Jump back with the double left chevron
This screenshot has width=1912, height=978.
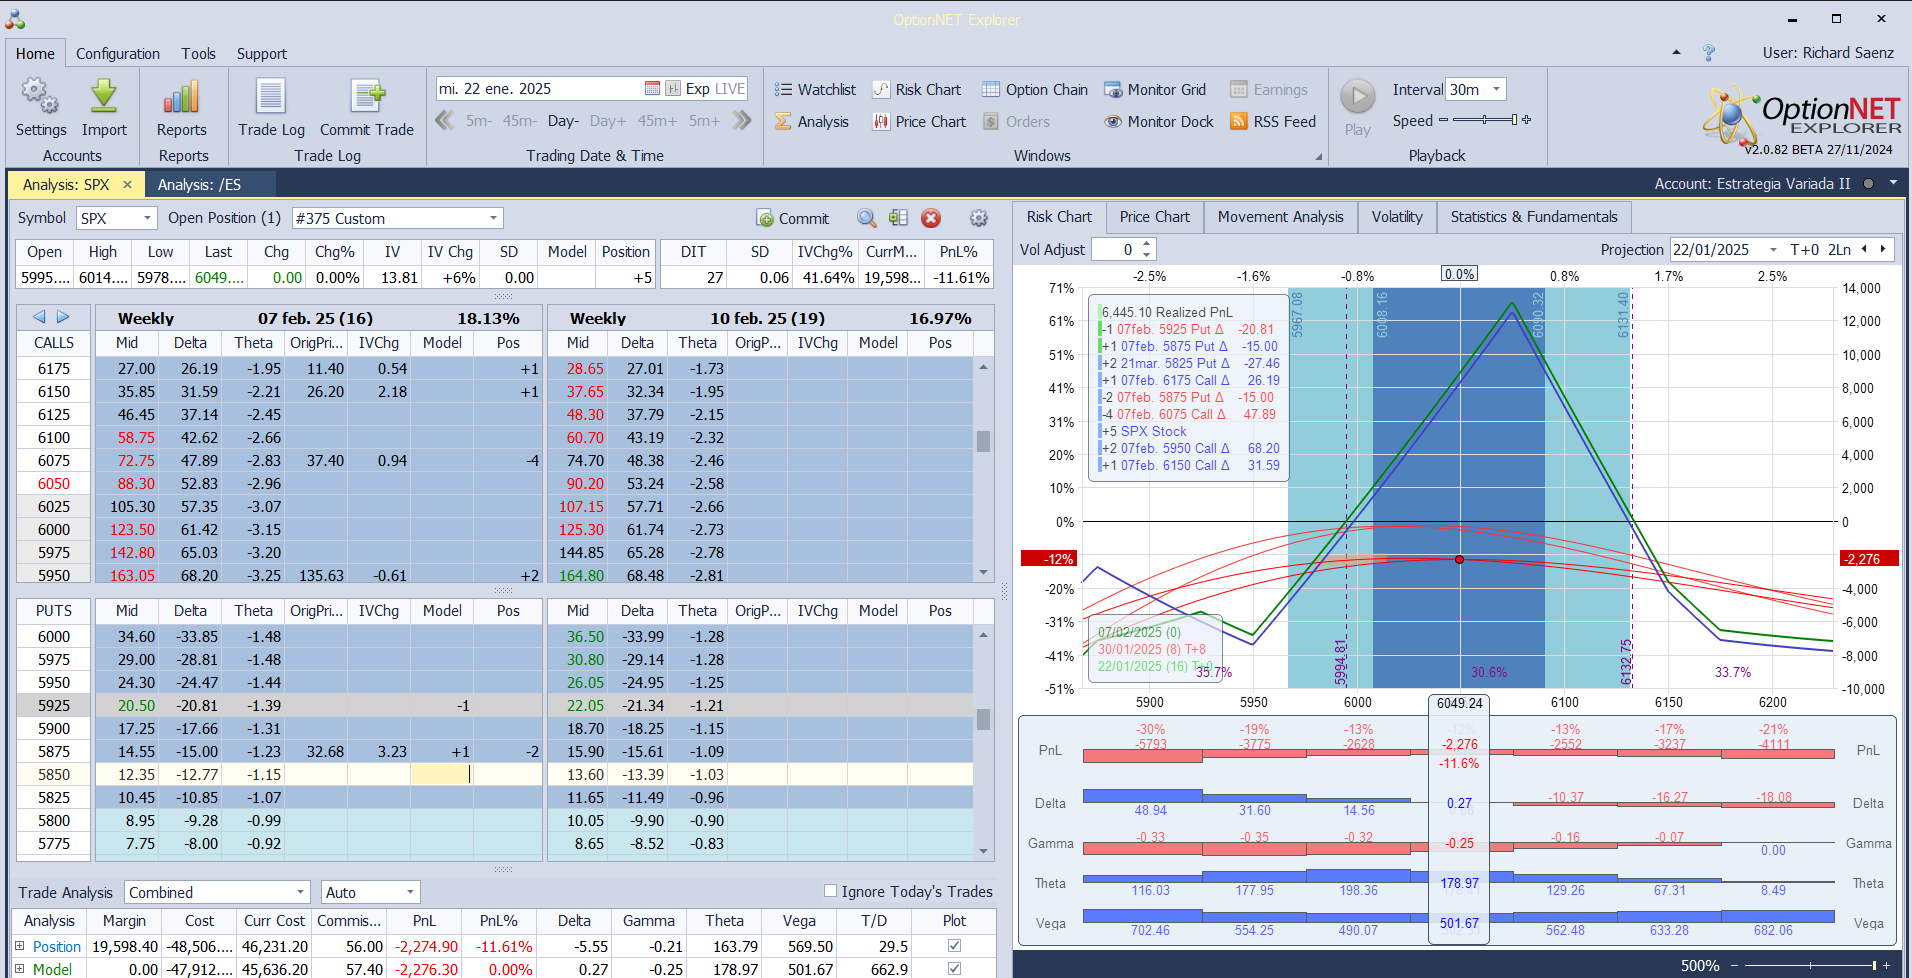[x=445, y=121]
